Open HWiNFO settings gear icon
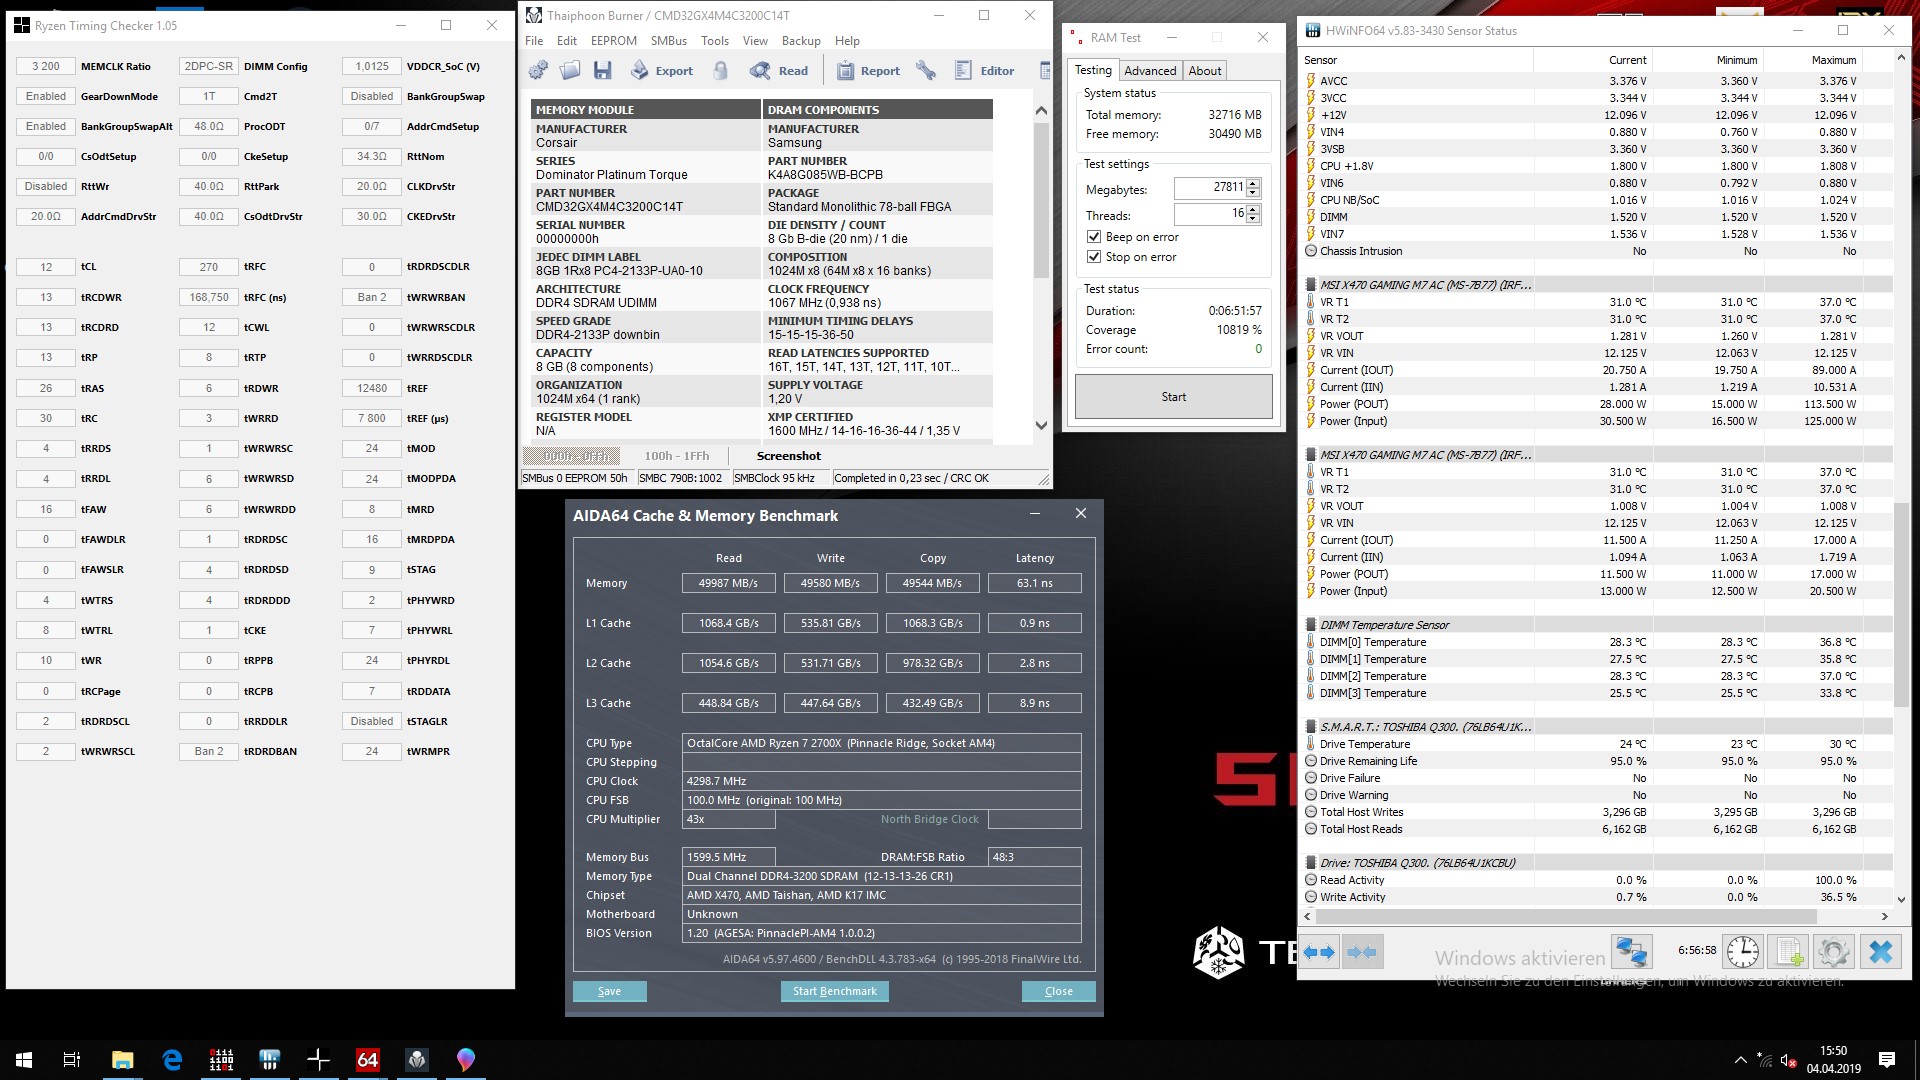This screenshot has height=1080, width=1920. [1833, 951]
